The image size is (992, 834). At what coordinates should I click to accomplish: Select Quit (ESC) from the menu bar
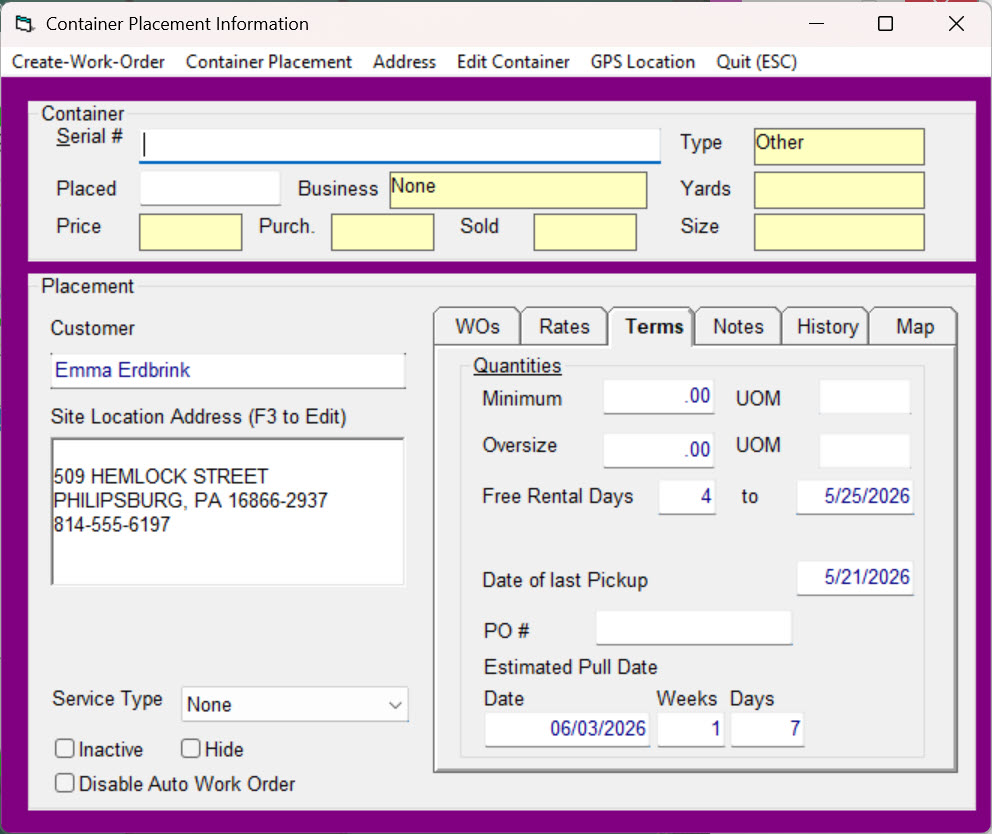point(756,62)
